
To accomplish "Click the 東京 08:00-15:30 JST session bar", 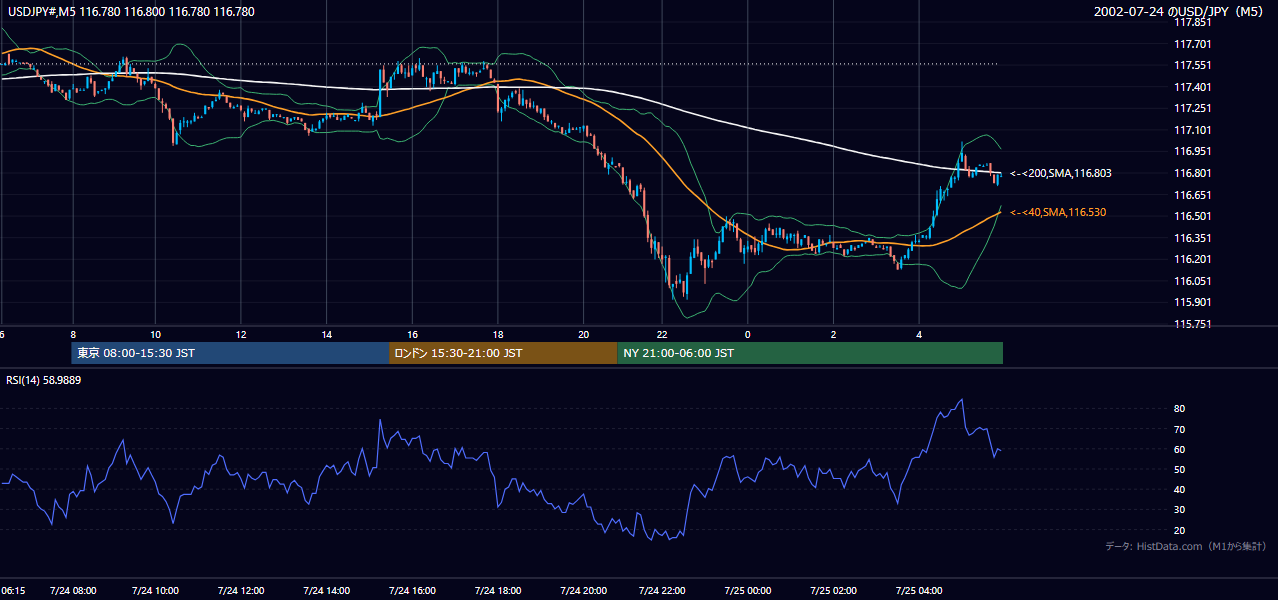I will click(x=230, y=353).
